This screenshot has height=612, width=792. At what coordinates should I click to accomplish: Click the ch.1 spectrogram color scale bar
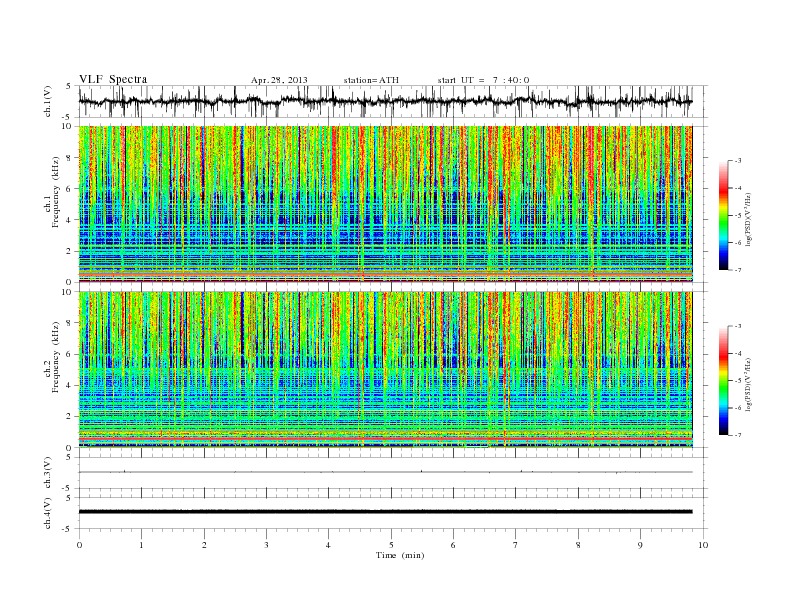pos(724,215)
